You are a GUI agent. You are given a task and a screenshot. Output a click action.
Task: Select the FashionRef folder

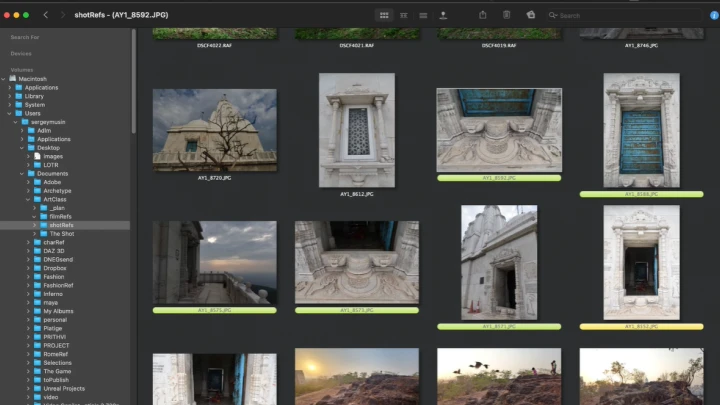[58, 285]
